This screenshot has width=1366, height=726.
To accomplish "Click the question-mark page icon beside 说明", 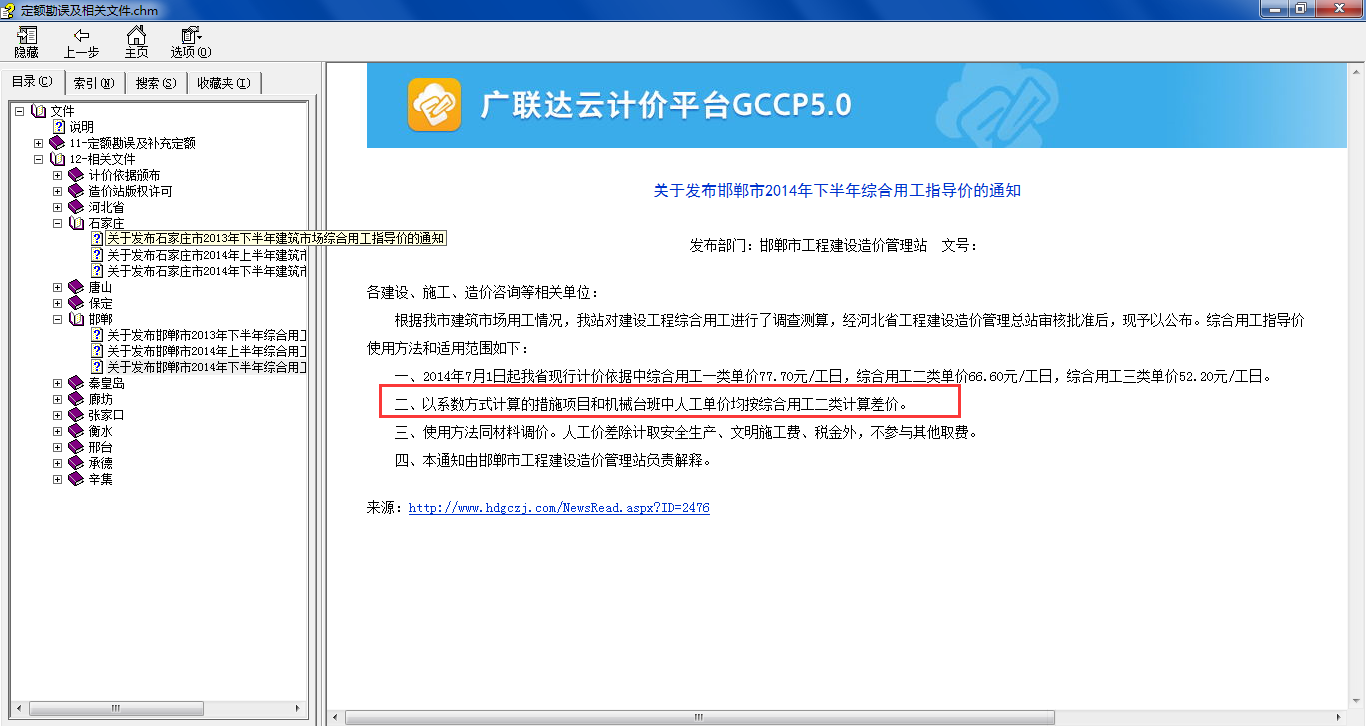I will click(x=59, y=127).
